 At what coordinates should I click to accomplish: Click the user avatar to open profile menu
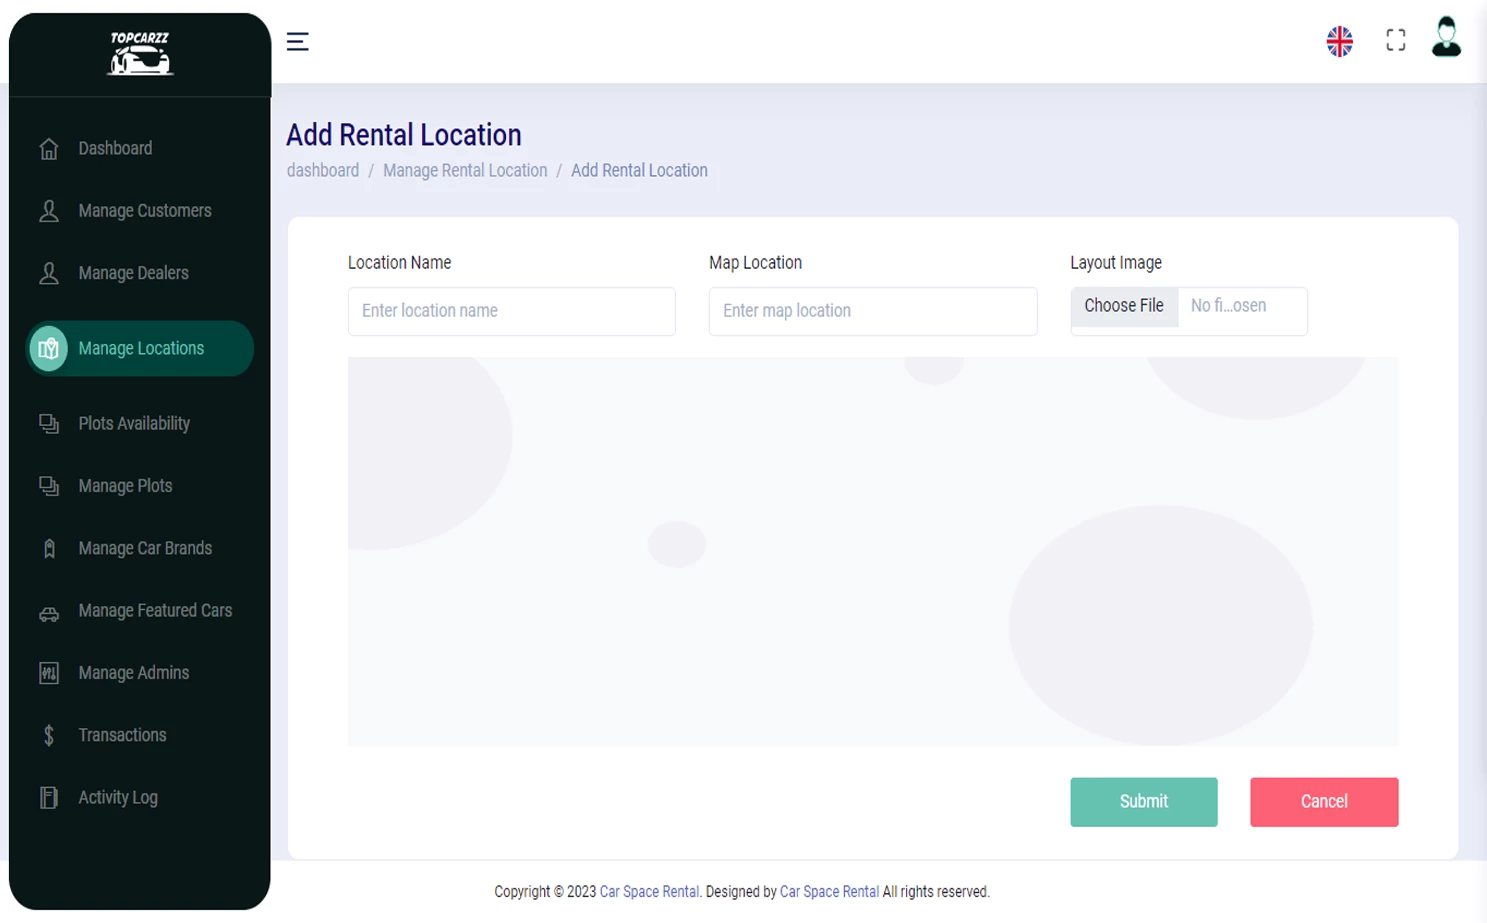click(x=1445, y=41)
